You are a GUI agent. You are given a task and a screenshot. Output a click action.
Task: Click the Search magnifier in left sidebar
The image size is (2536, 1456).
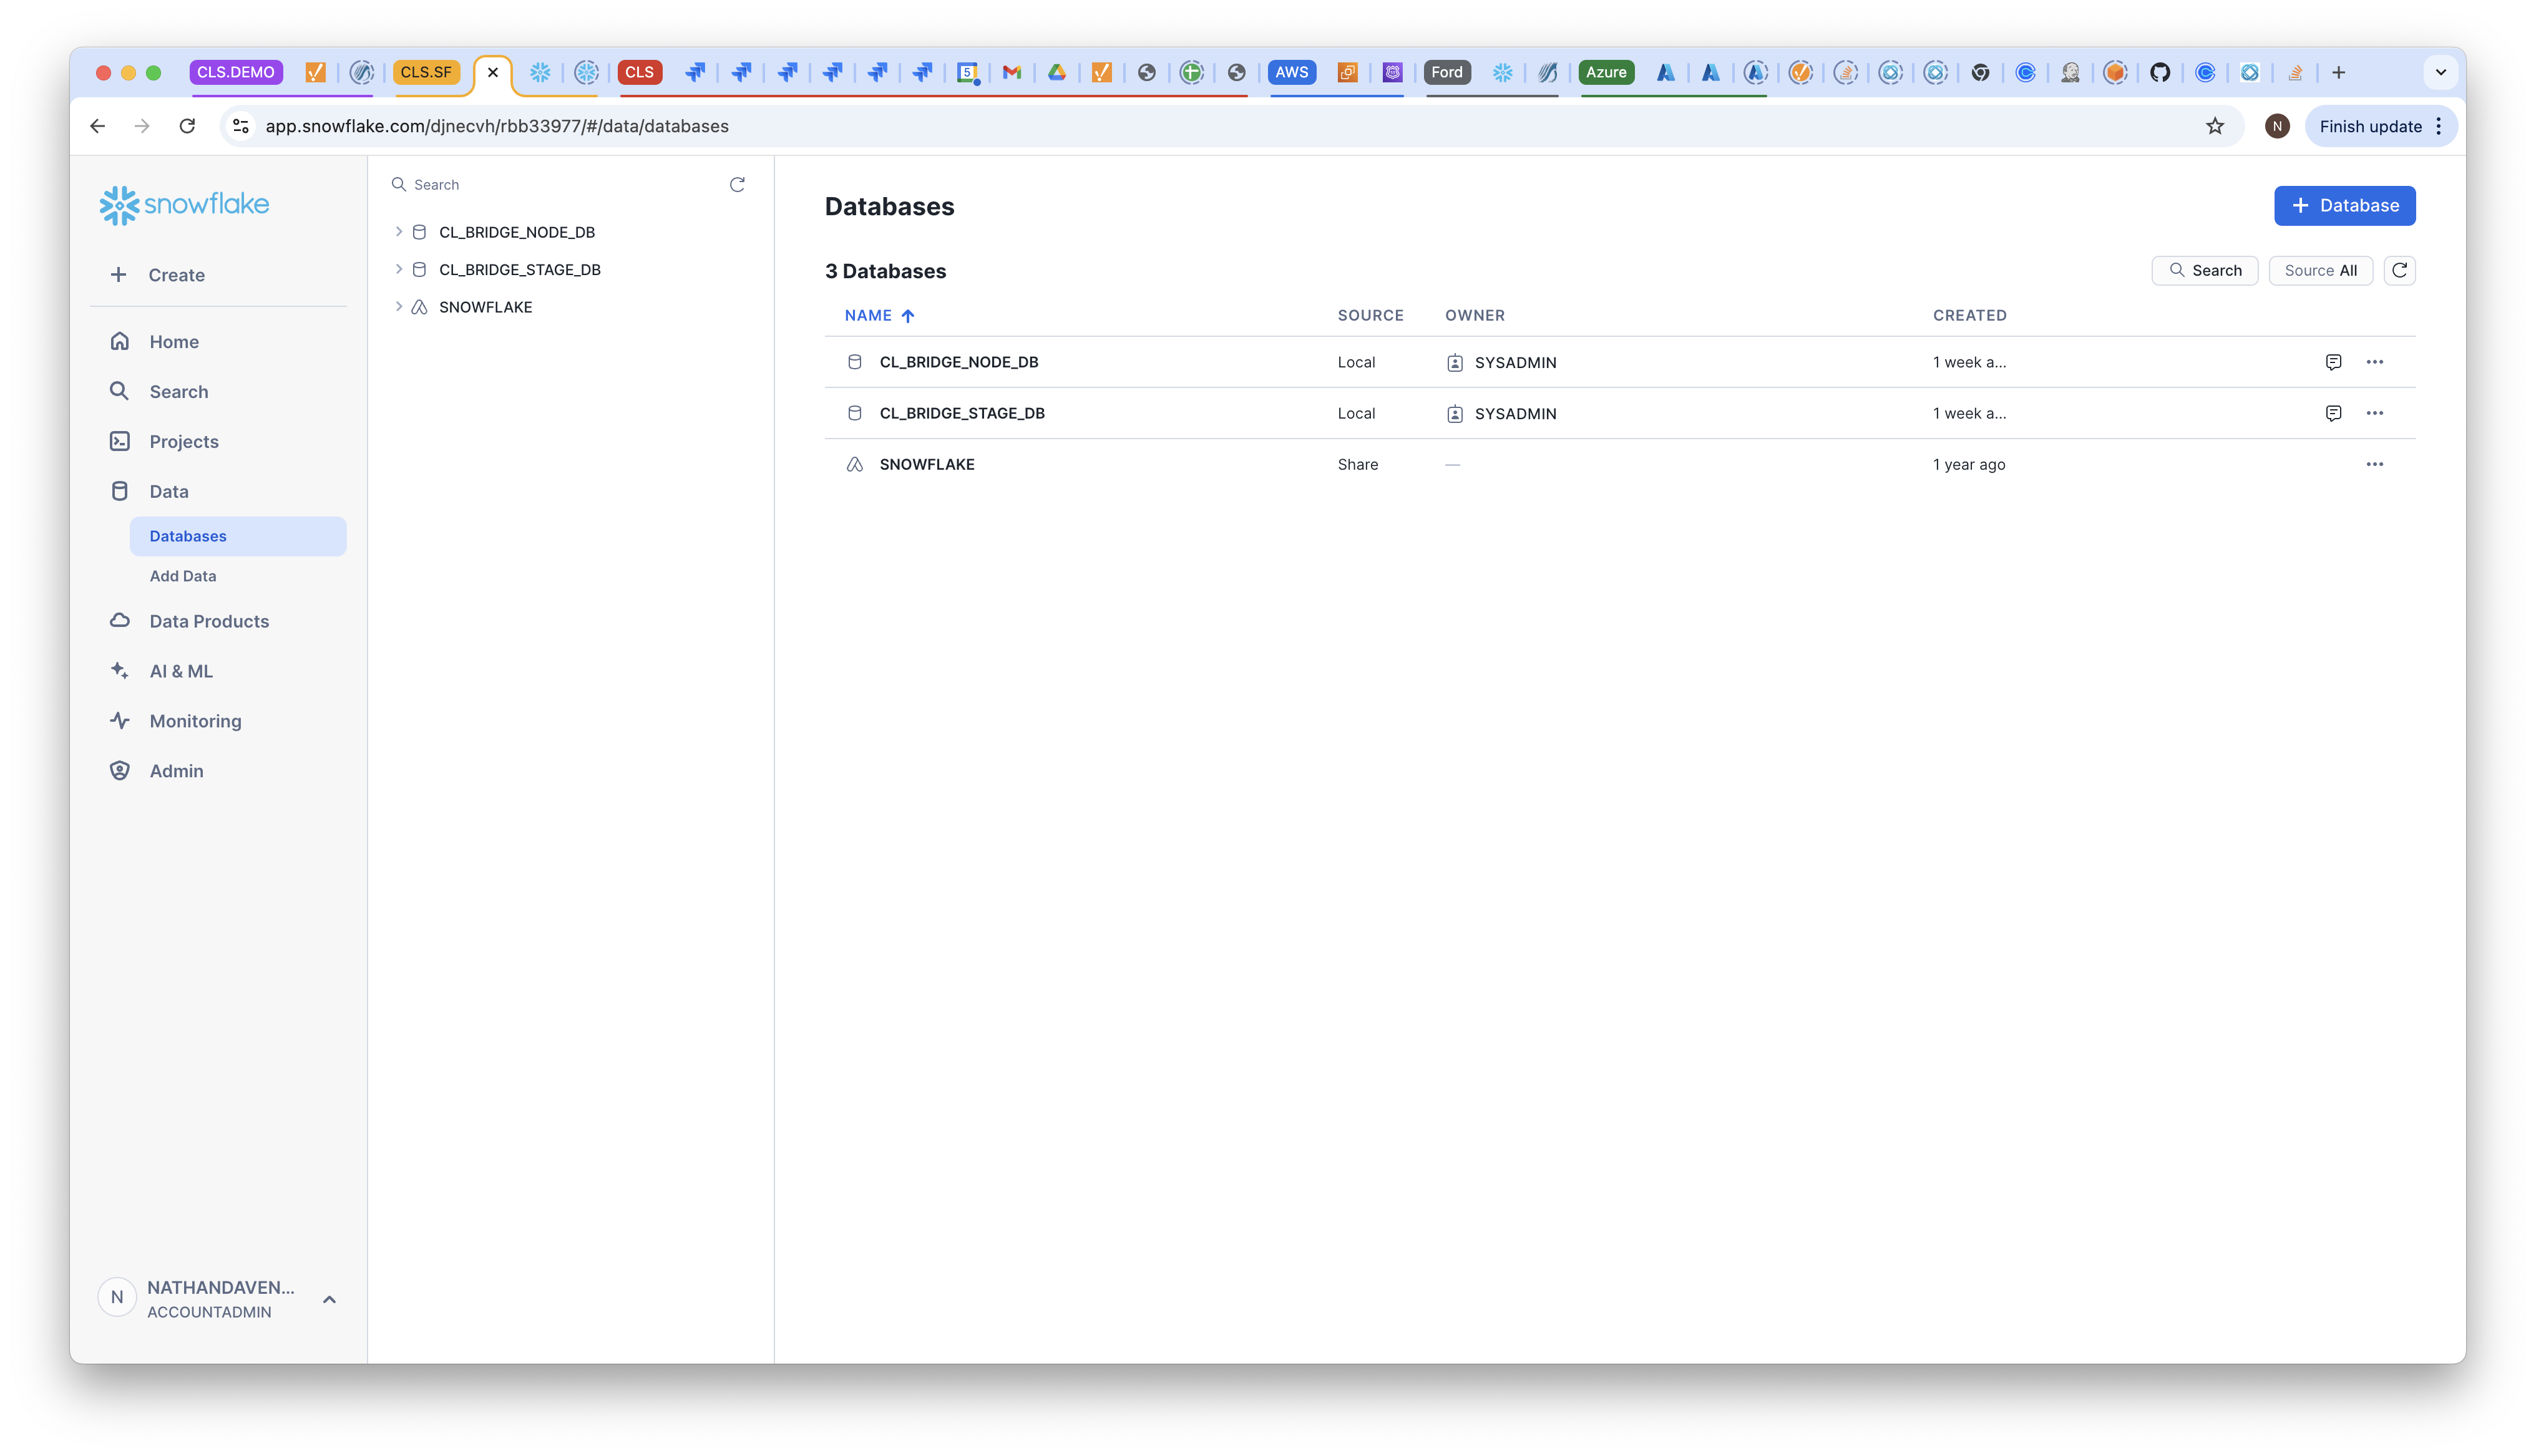(120, 391)
